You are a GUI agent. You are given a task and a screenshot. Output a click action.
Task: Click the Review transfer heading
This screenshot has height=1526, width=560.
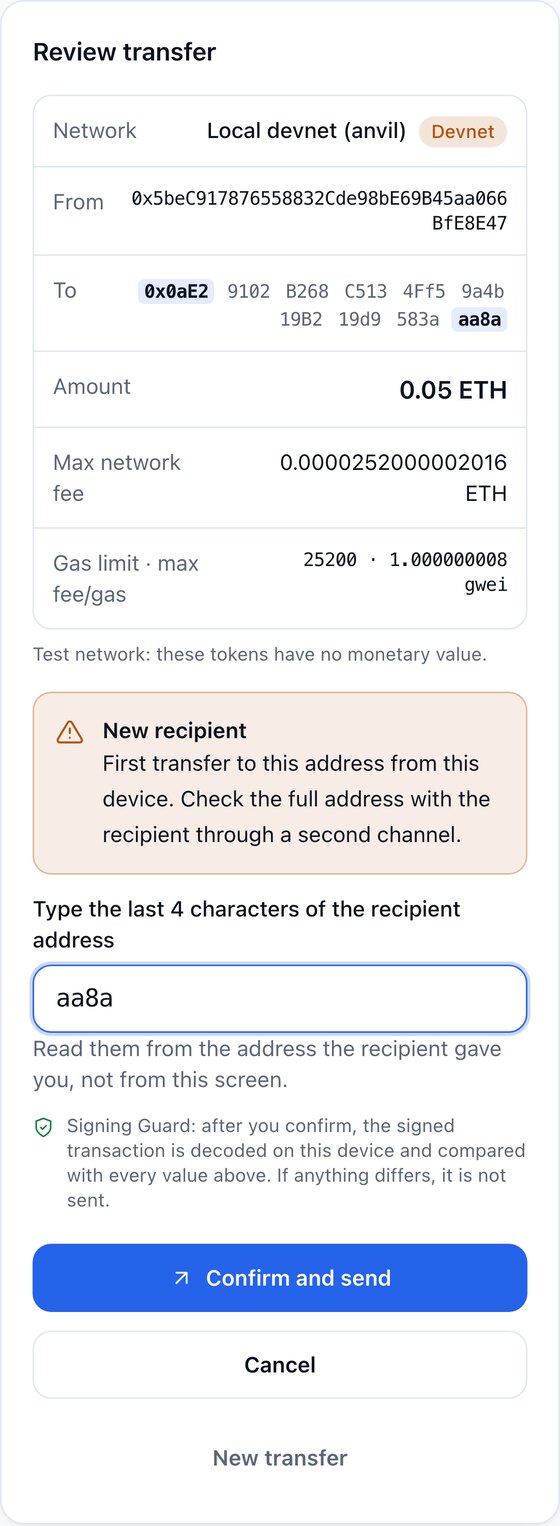[125, 52]
